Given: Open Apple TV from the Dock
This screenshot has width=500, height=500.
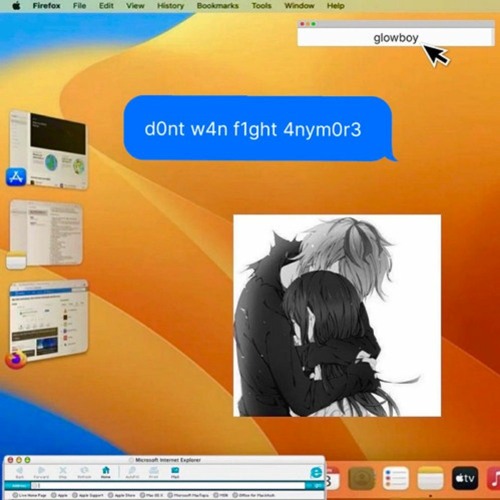Looking at the screenshot, I should pos(465,478).
